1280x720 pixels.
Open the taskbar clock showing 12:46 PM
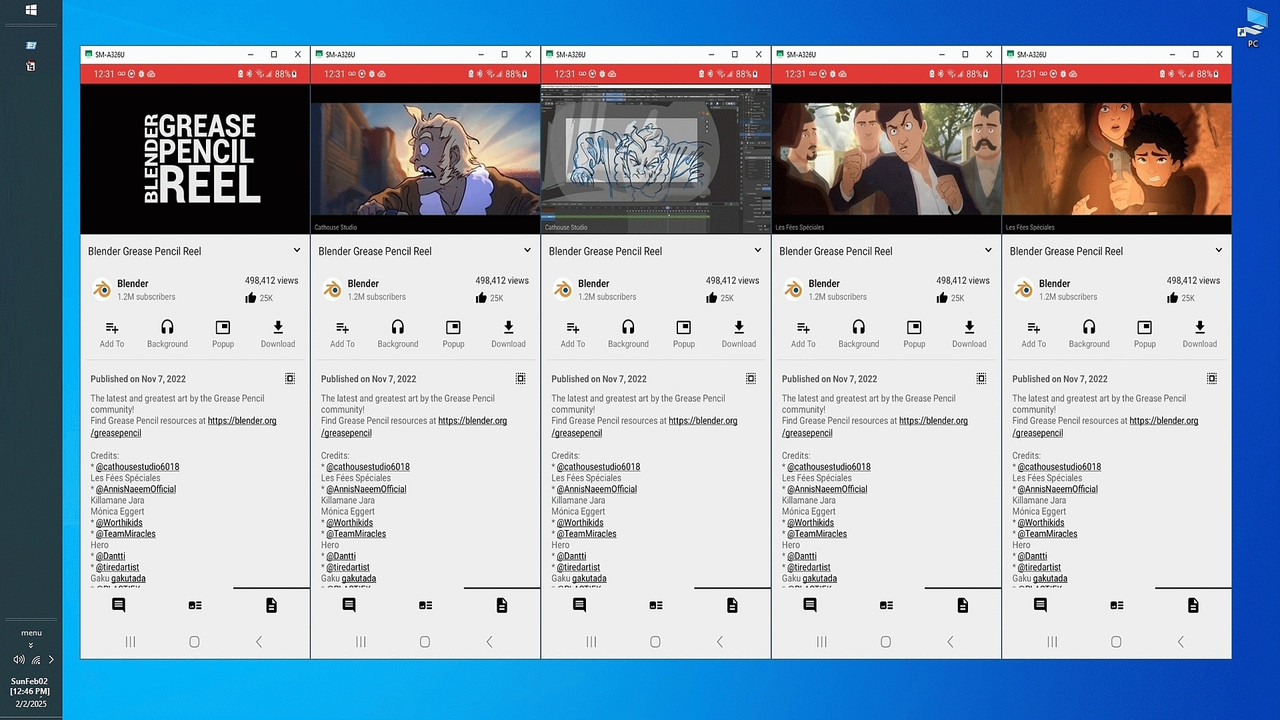point(30,692)
